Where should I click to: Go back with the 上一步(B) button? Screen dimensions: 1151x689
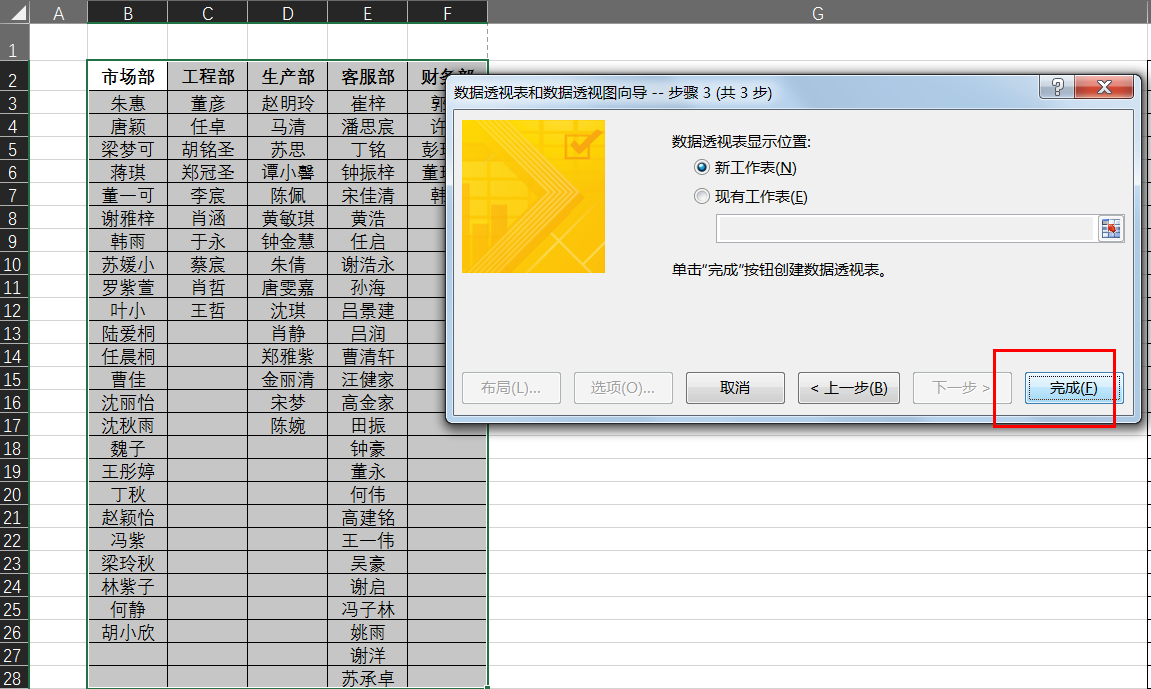point(849,387)
